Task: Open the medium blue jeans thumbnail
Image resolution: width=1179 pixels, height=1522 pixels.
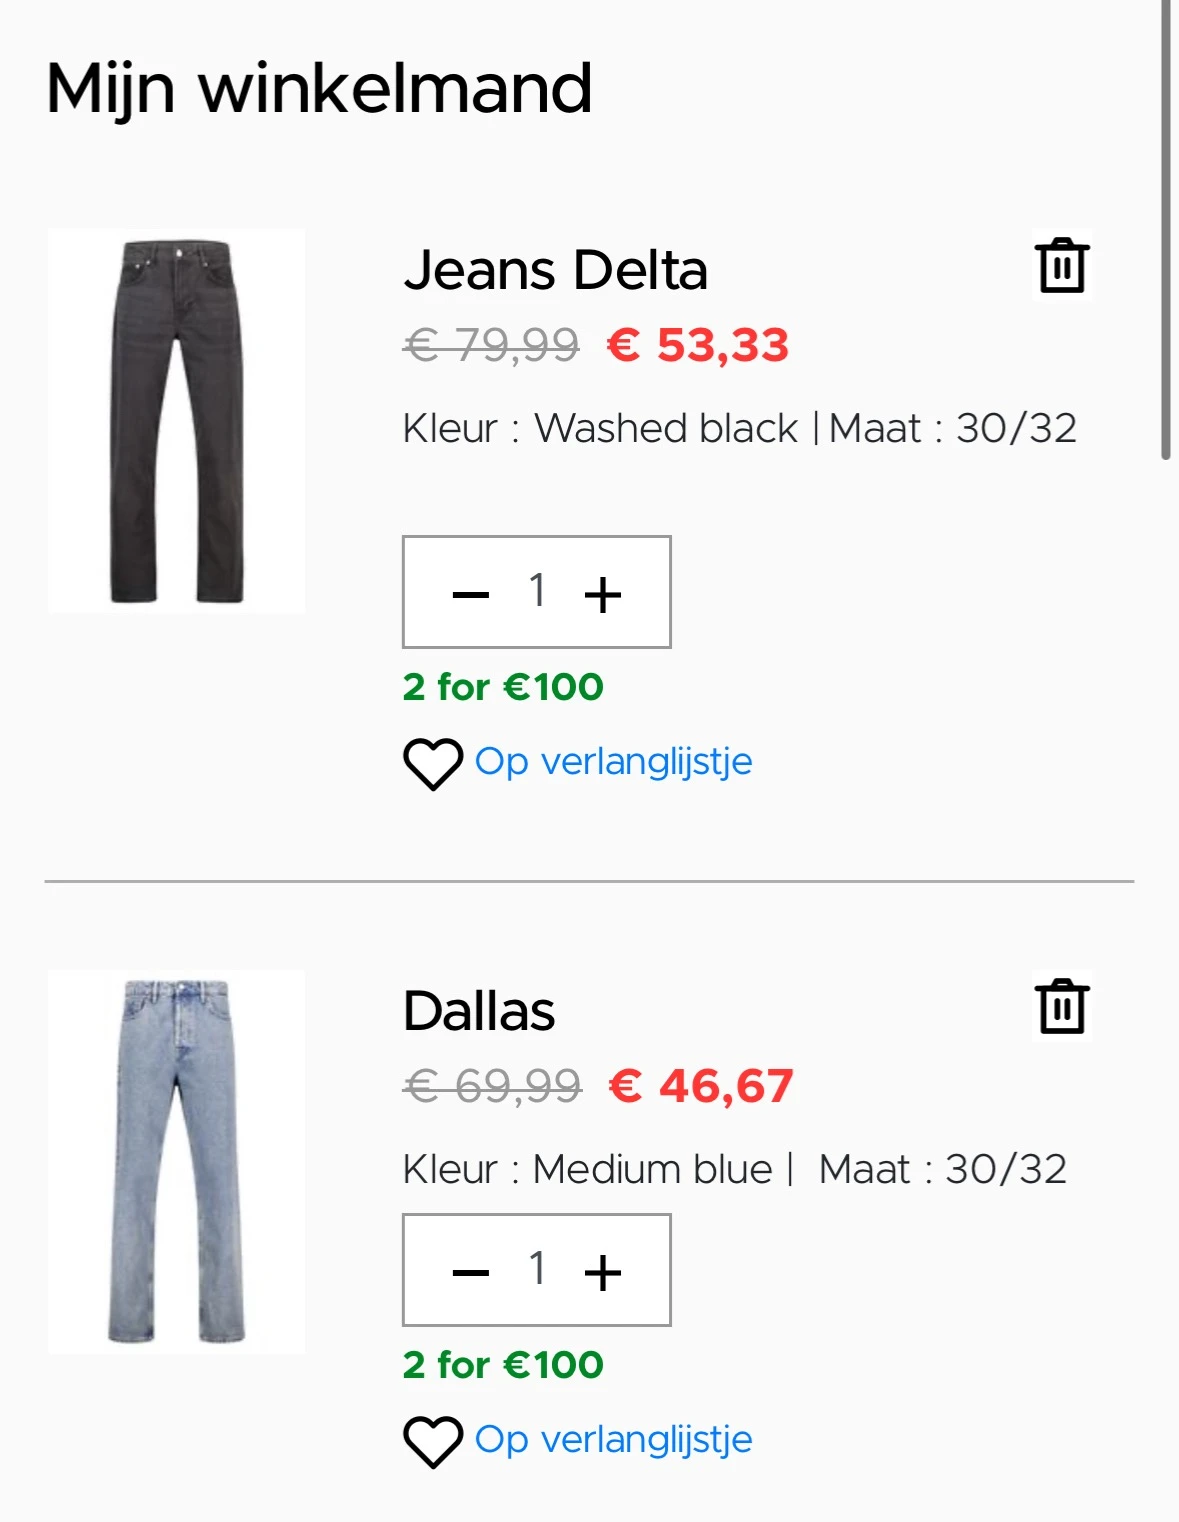Action: [x=176, y=1161]
